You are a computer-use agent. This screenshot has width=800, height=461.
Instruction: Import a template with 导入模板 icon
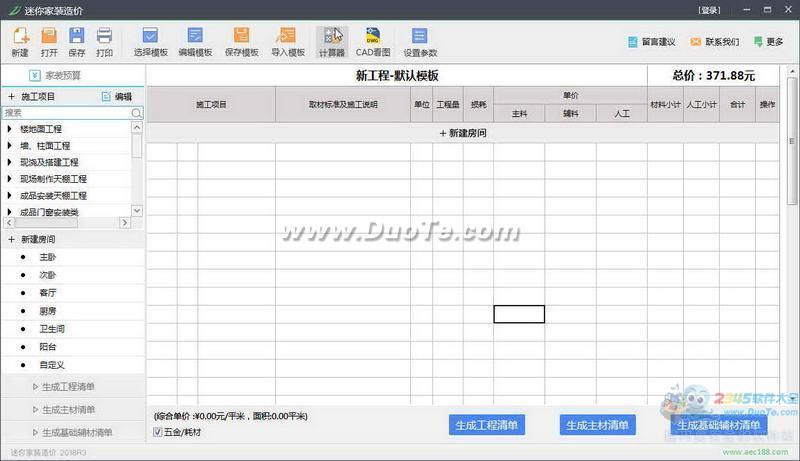click(288, 40)
